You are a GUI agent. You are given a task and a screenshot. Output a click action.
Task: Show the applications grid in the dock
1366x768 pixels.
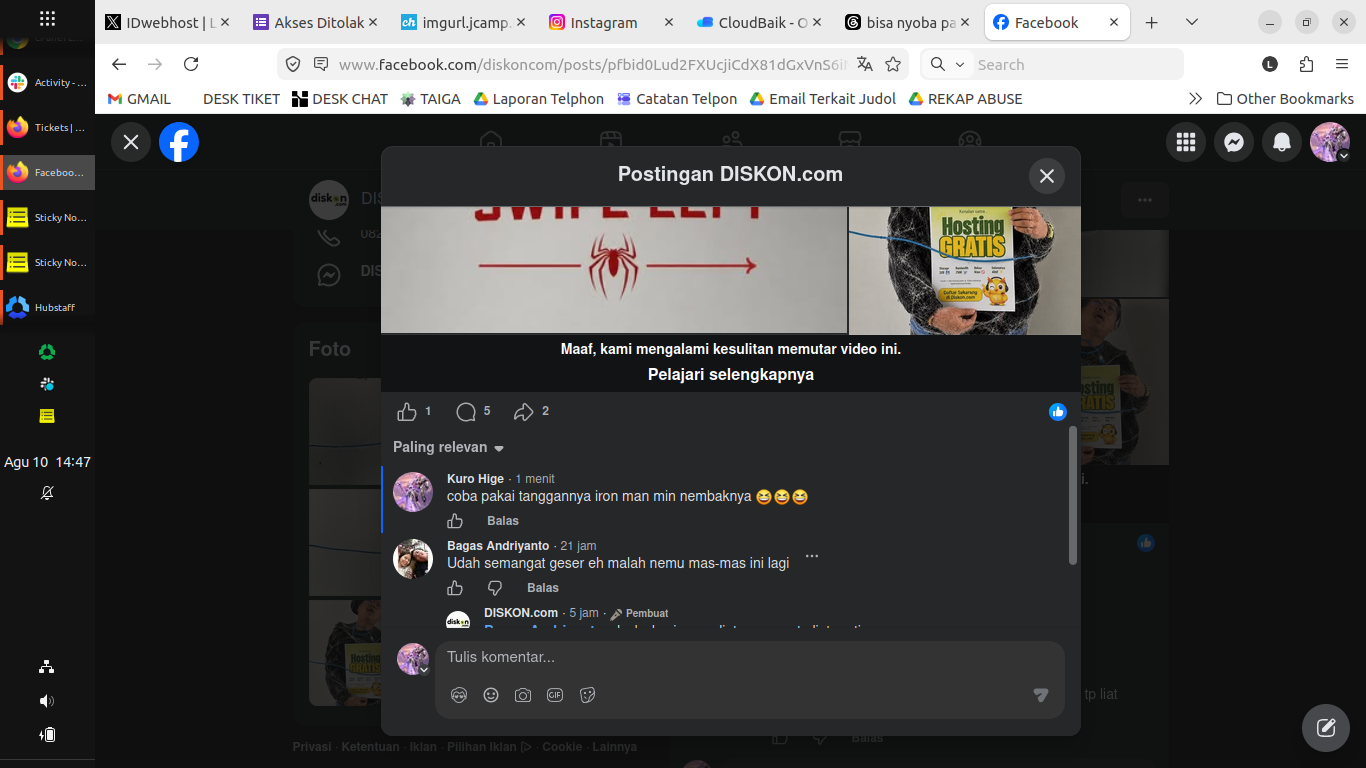47,19
